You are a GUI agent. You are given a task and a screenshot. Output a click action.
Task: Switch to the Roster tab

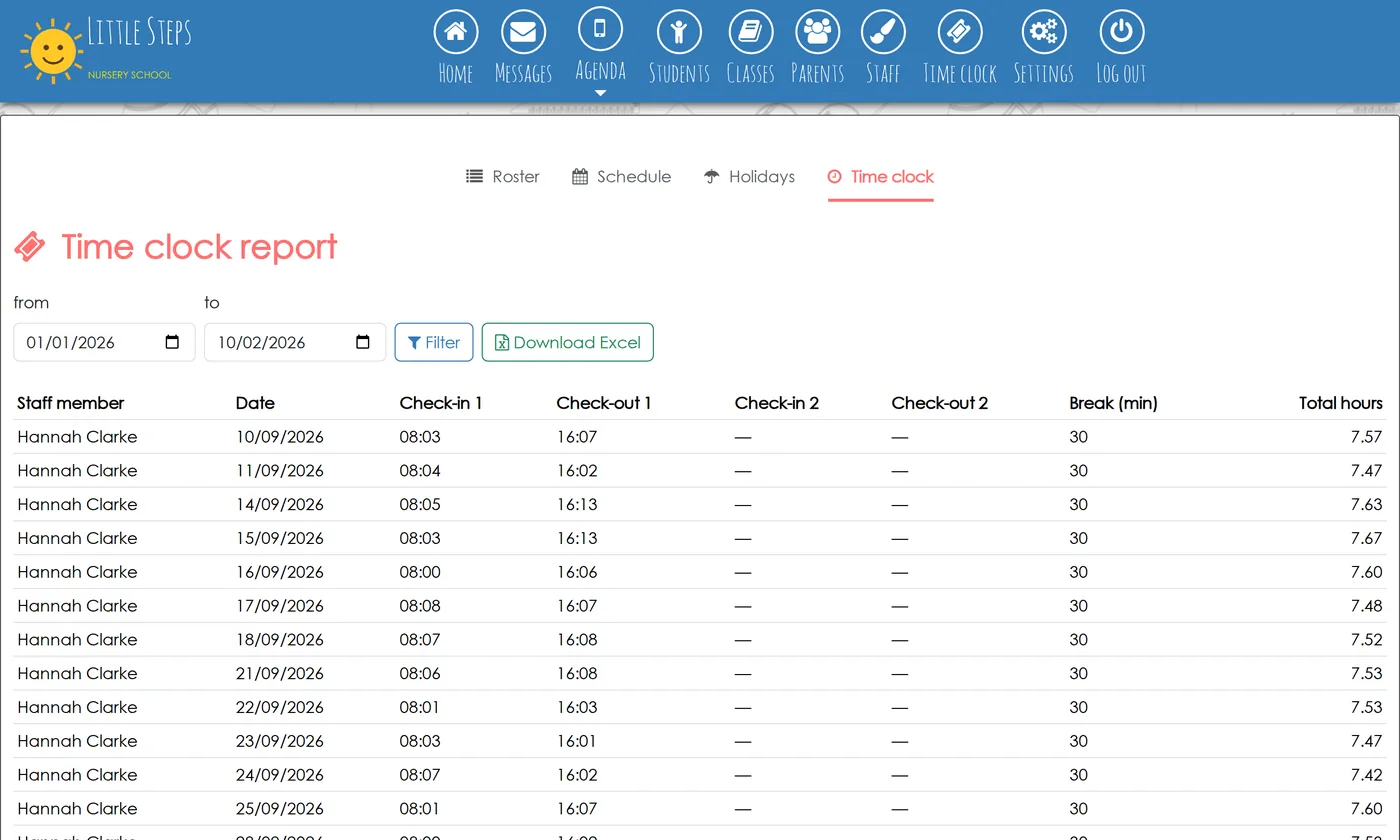[x=503, y=177]
